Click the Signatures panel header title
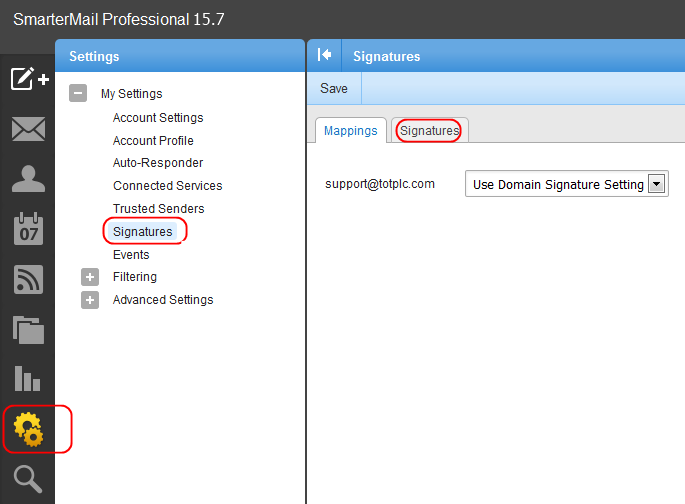 [x=386, y=56]
